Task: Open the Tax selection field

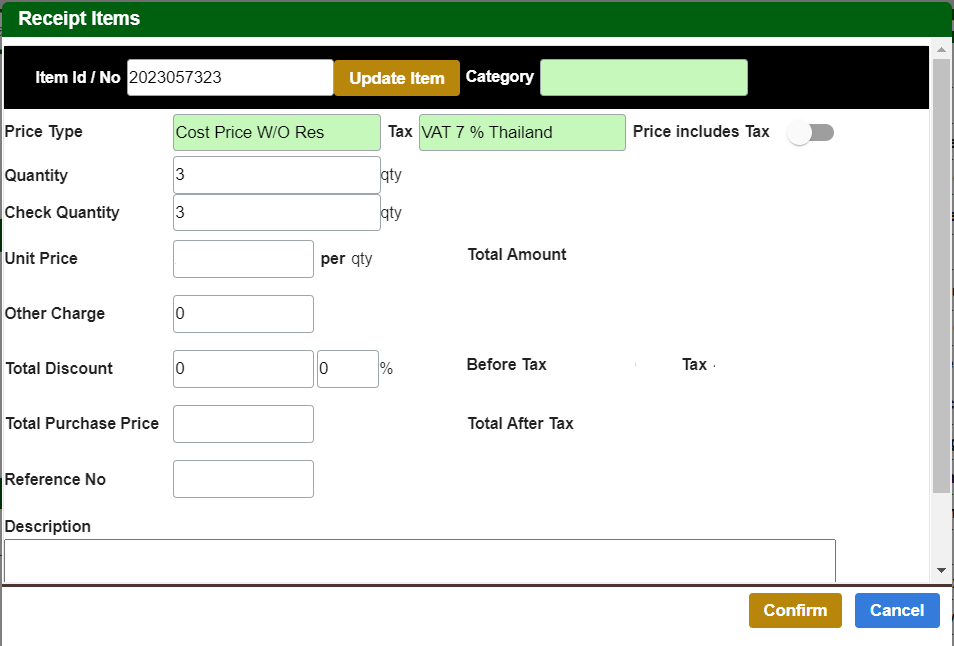Action: click(x=522, y=131)
